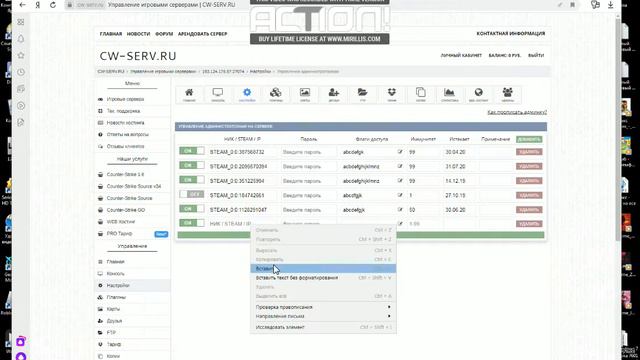Click the Yandex Я icon in browser bar
The width and height of the screenshot is (640, 360).
[38, 5]
